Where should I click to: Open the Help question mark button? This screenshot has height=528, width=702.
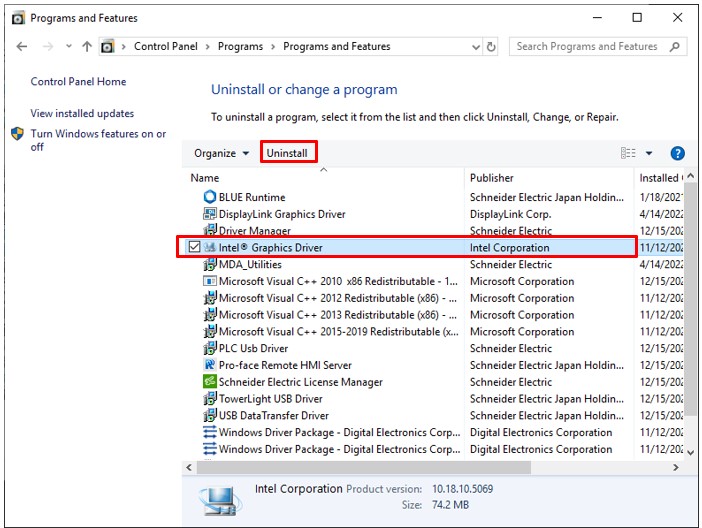pos(677,153)
